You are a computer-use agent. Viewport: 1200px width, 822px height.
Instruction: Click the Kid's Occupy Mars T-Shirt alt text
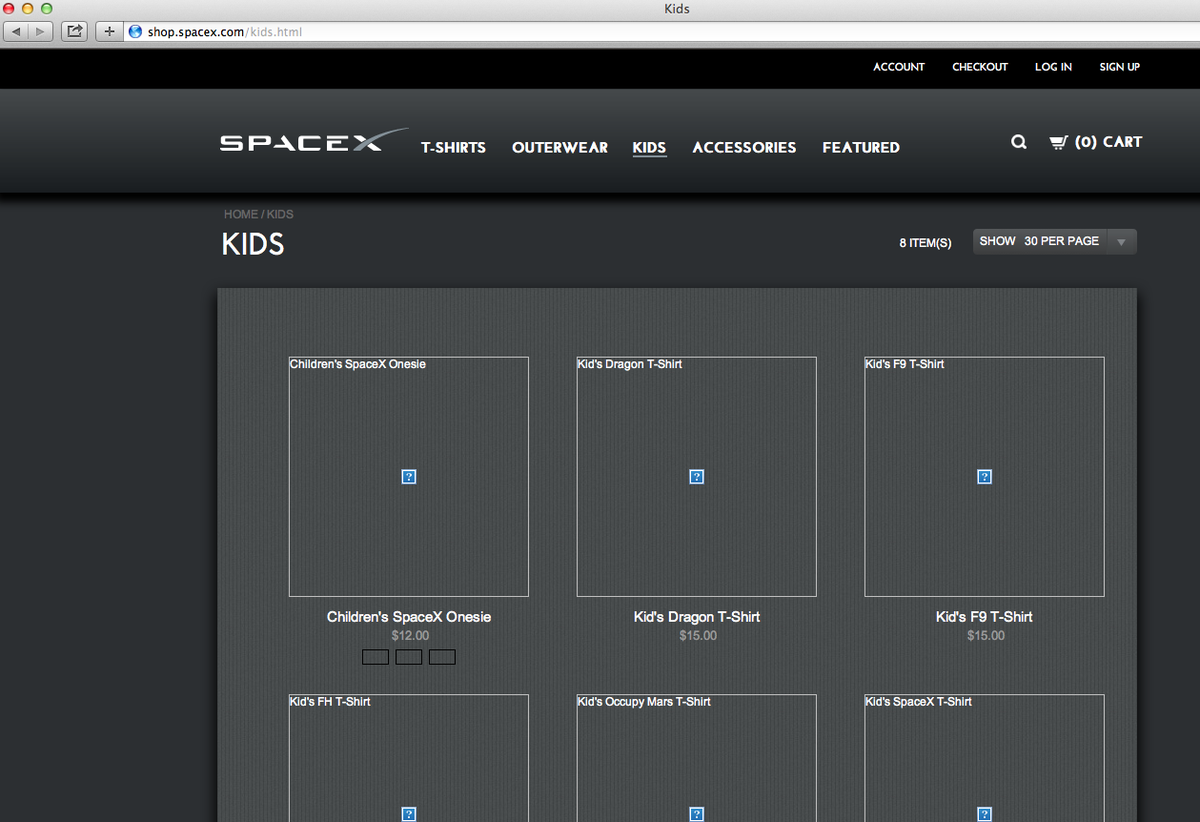(644, 702)
